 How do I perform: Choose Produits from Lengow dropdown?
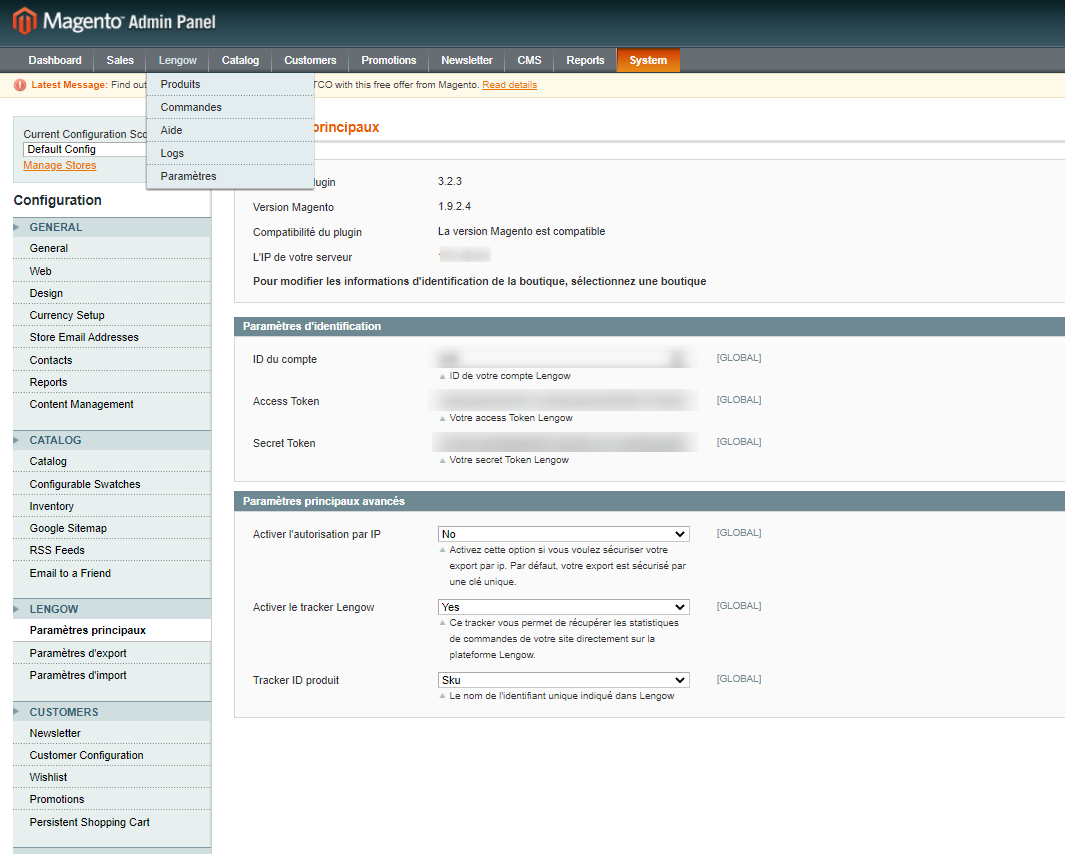tap(230, 84)
